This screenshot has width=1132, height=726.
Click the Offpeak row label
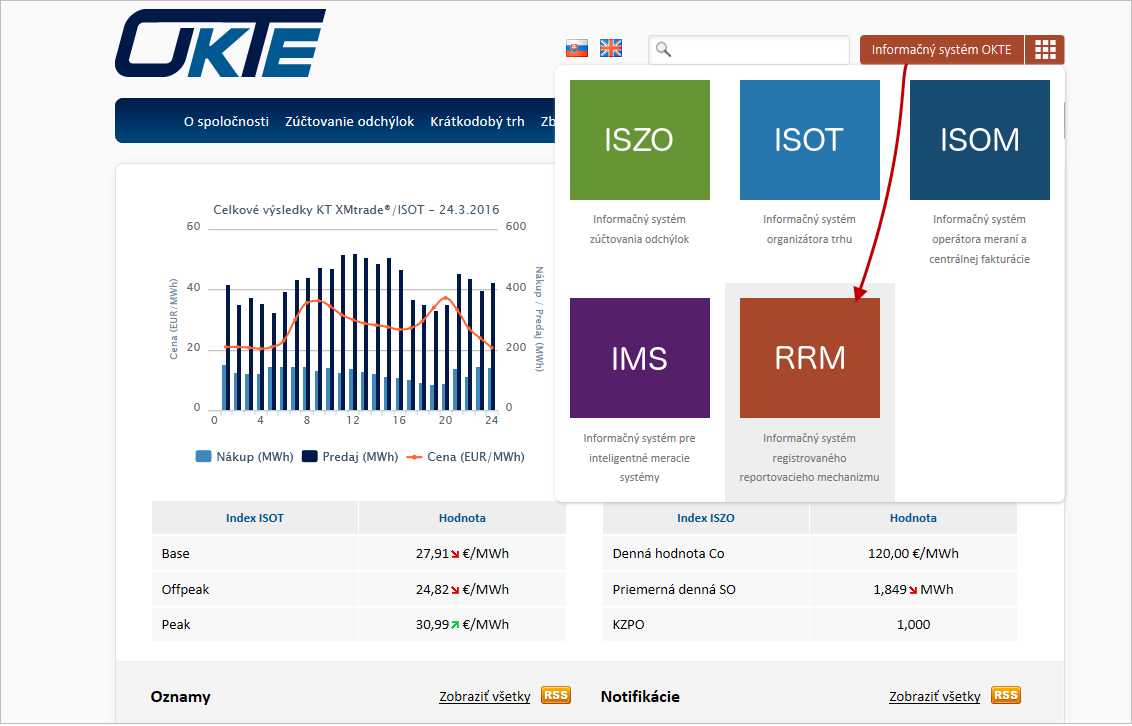[x=186, y=590]
